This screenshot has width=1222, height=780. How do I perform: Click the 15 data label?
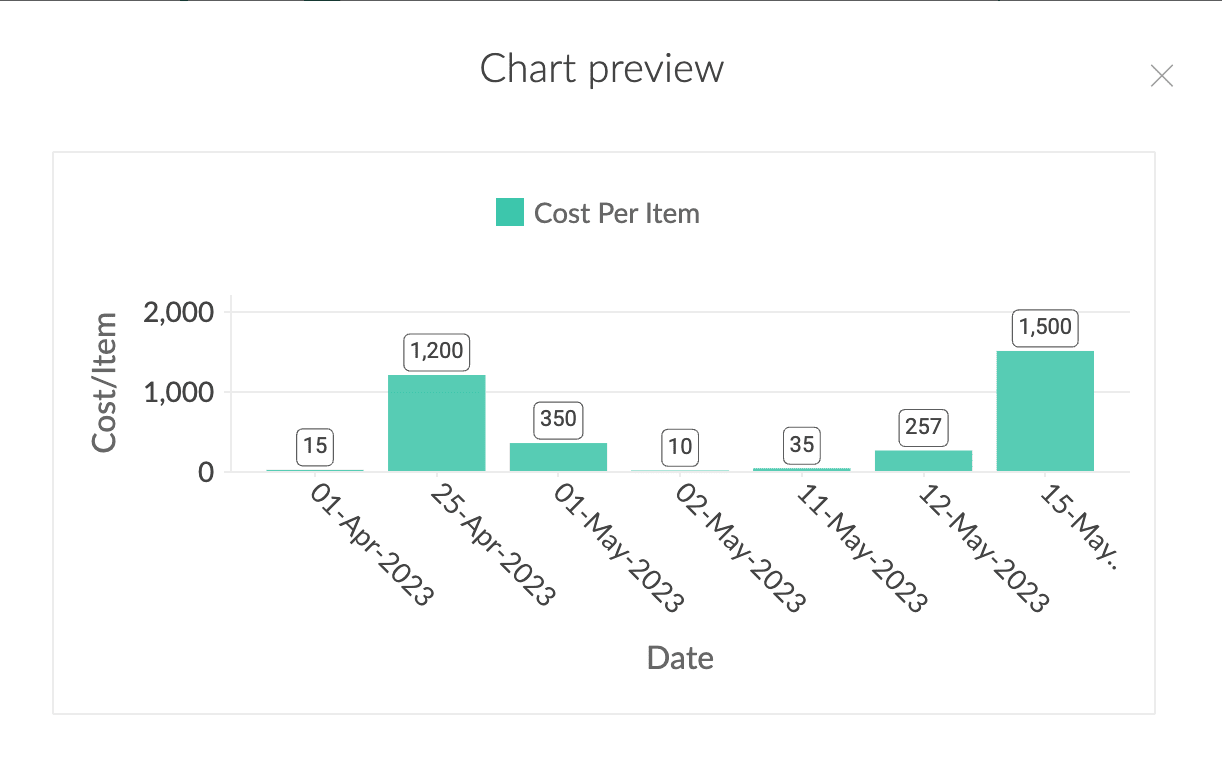click(315, 446)
